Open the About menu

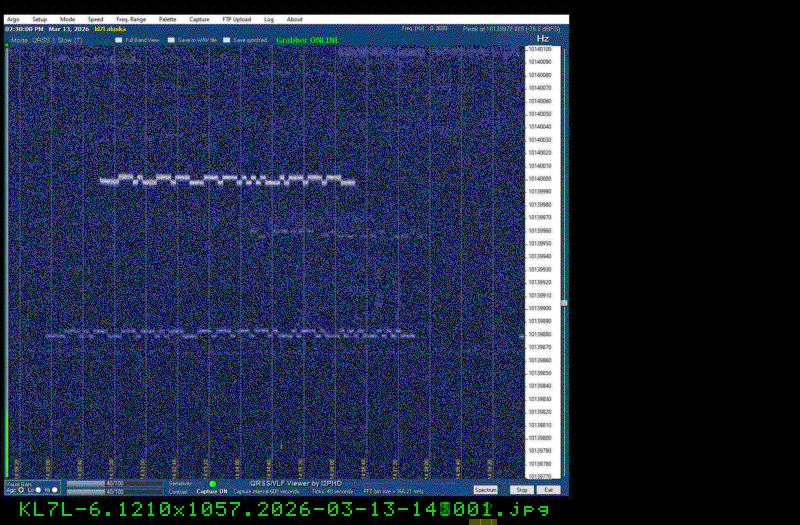tap(295, 19)
